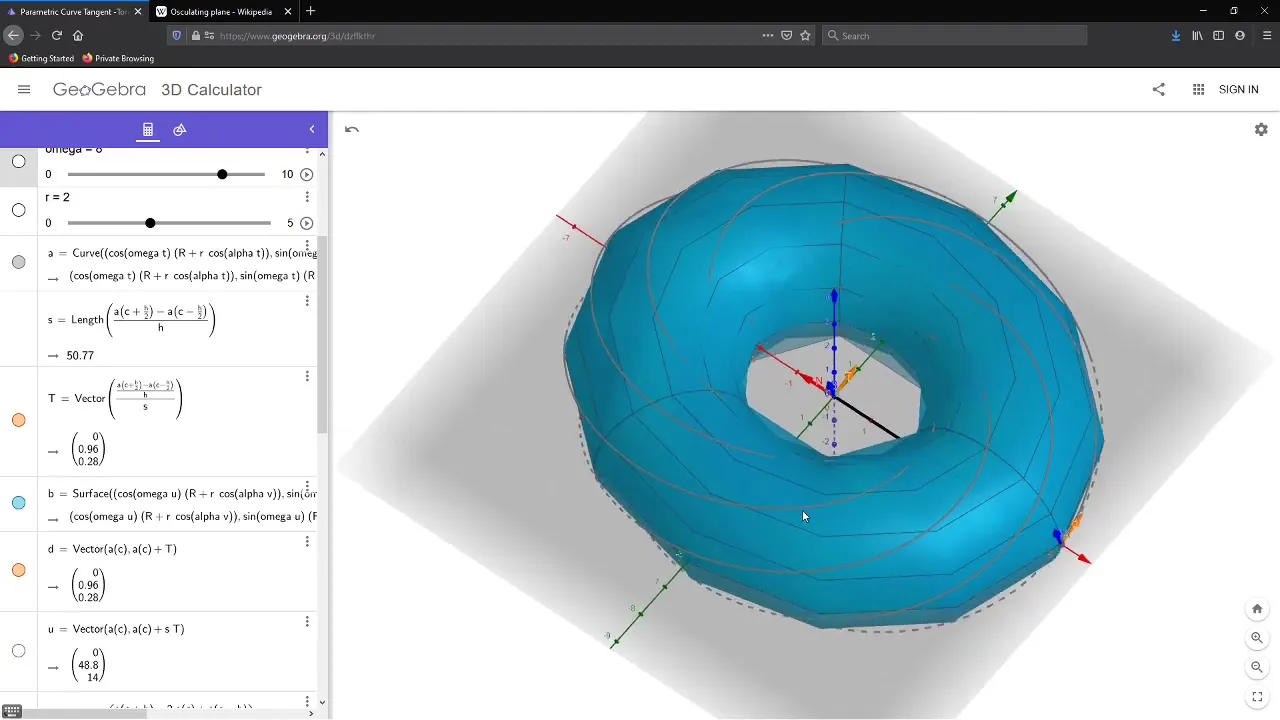Select the curve a definition text
Image resolution: width=1280 pixels, height=720 pixels.
(182, 253)
